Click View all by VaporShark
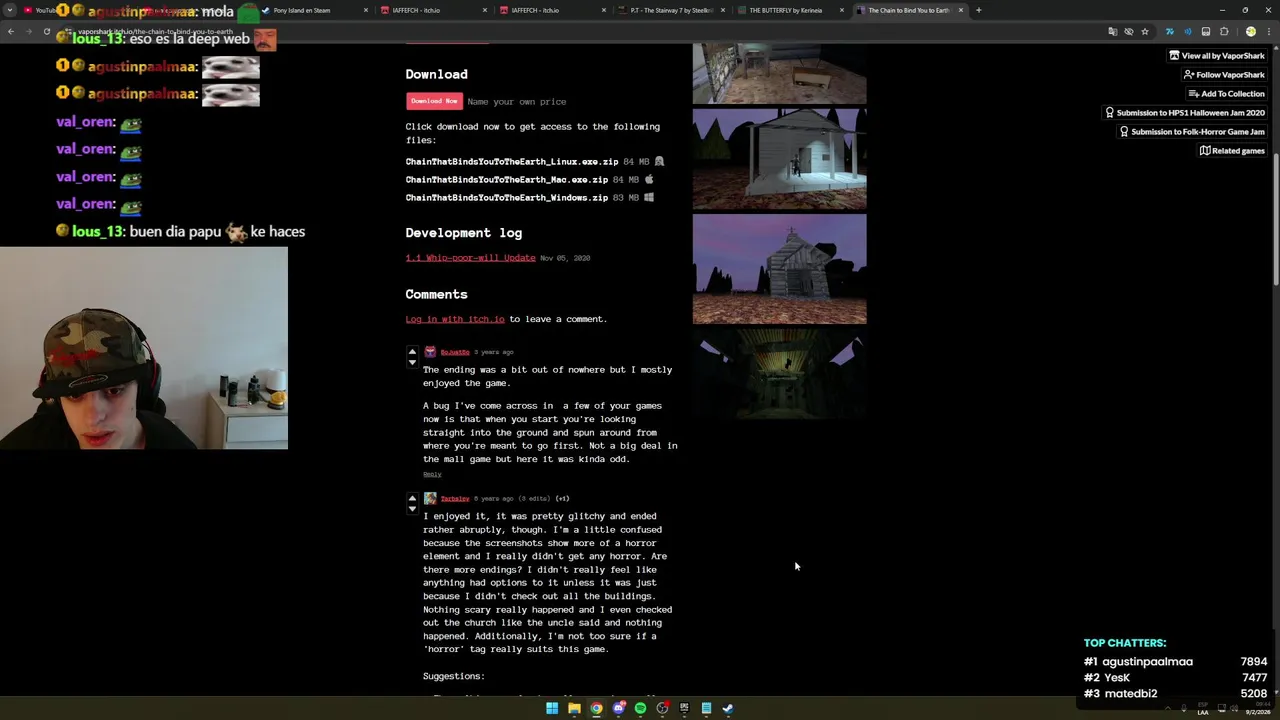 1217,56
